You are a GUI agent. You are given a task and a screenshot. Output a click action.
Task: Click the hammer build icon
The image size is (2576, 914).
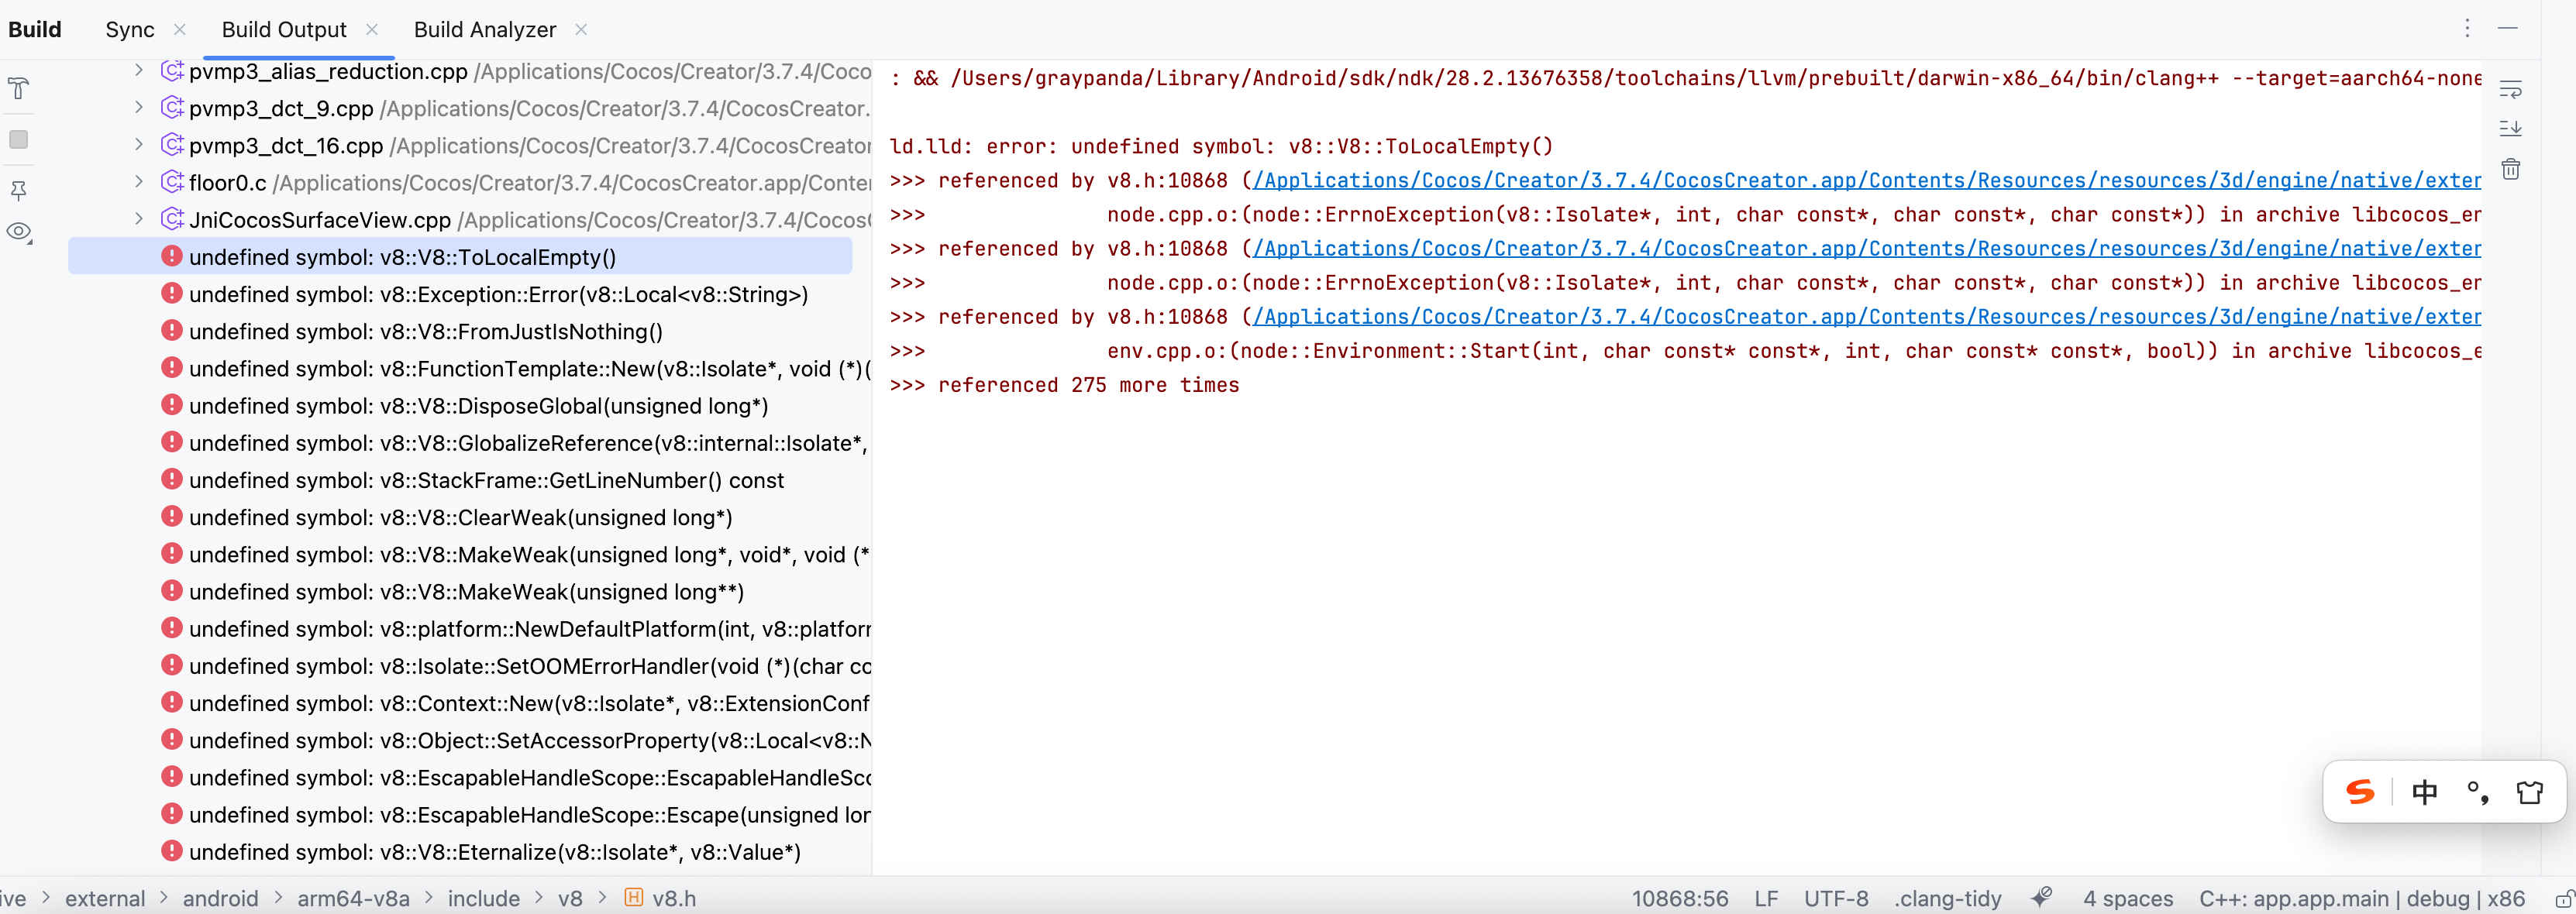click(19, 89)
